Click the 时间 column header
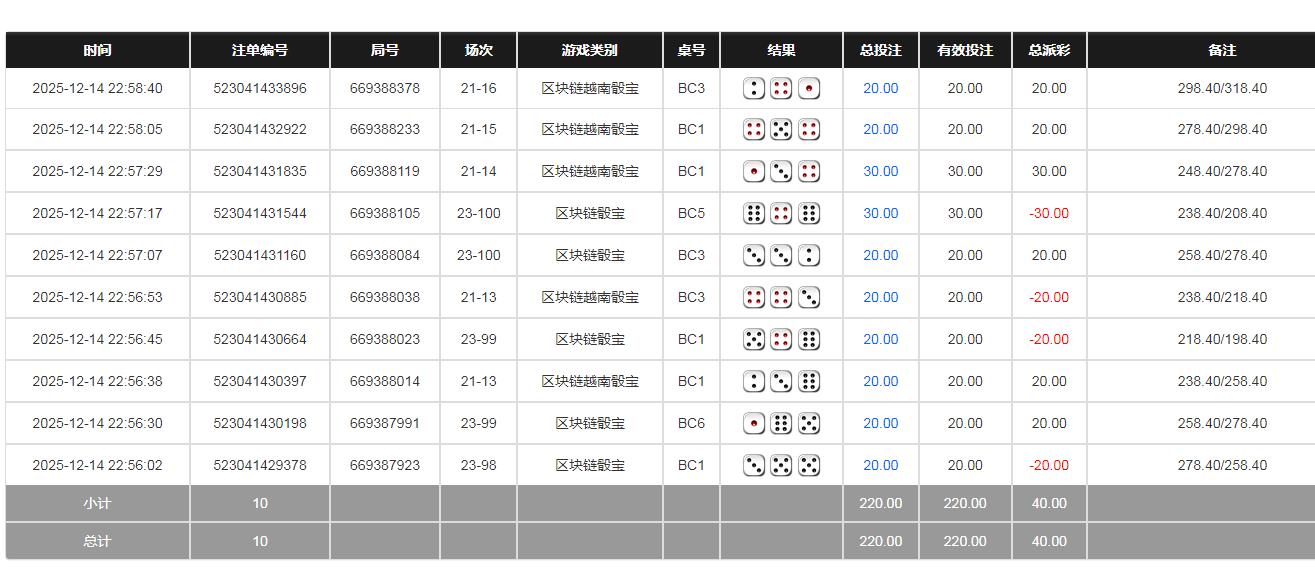Viewport: 1315px width, 578px height. pyautogui.click(x=97, y=50)
